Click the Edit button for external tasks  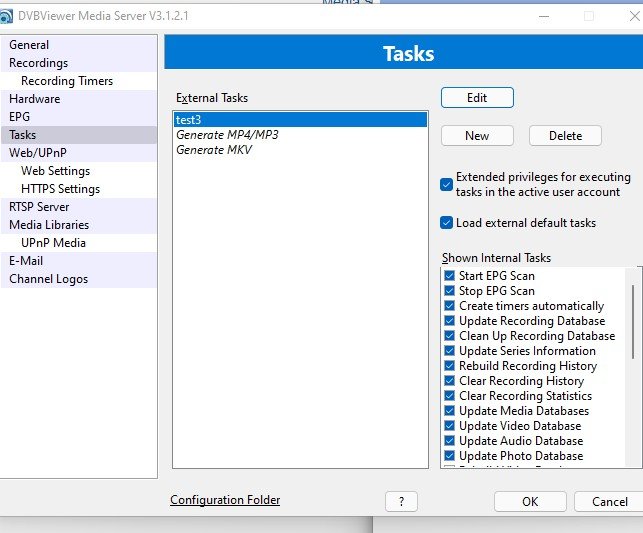(477, 98)
